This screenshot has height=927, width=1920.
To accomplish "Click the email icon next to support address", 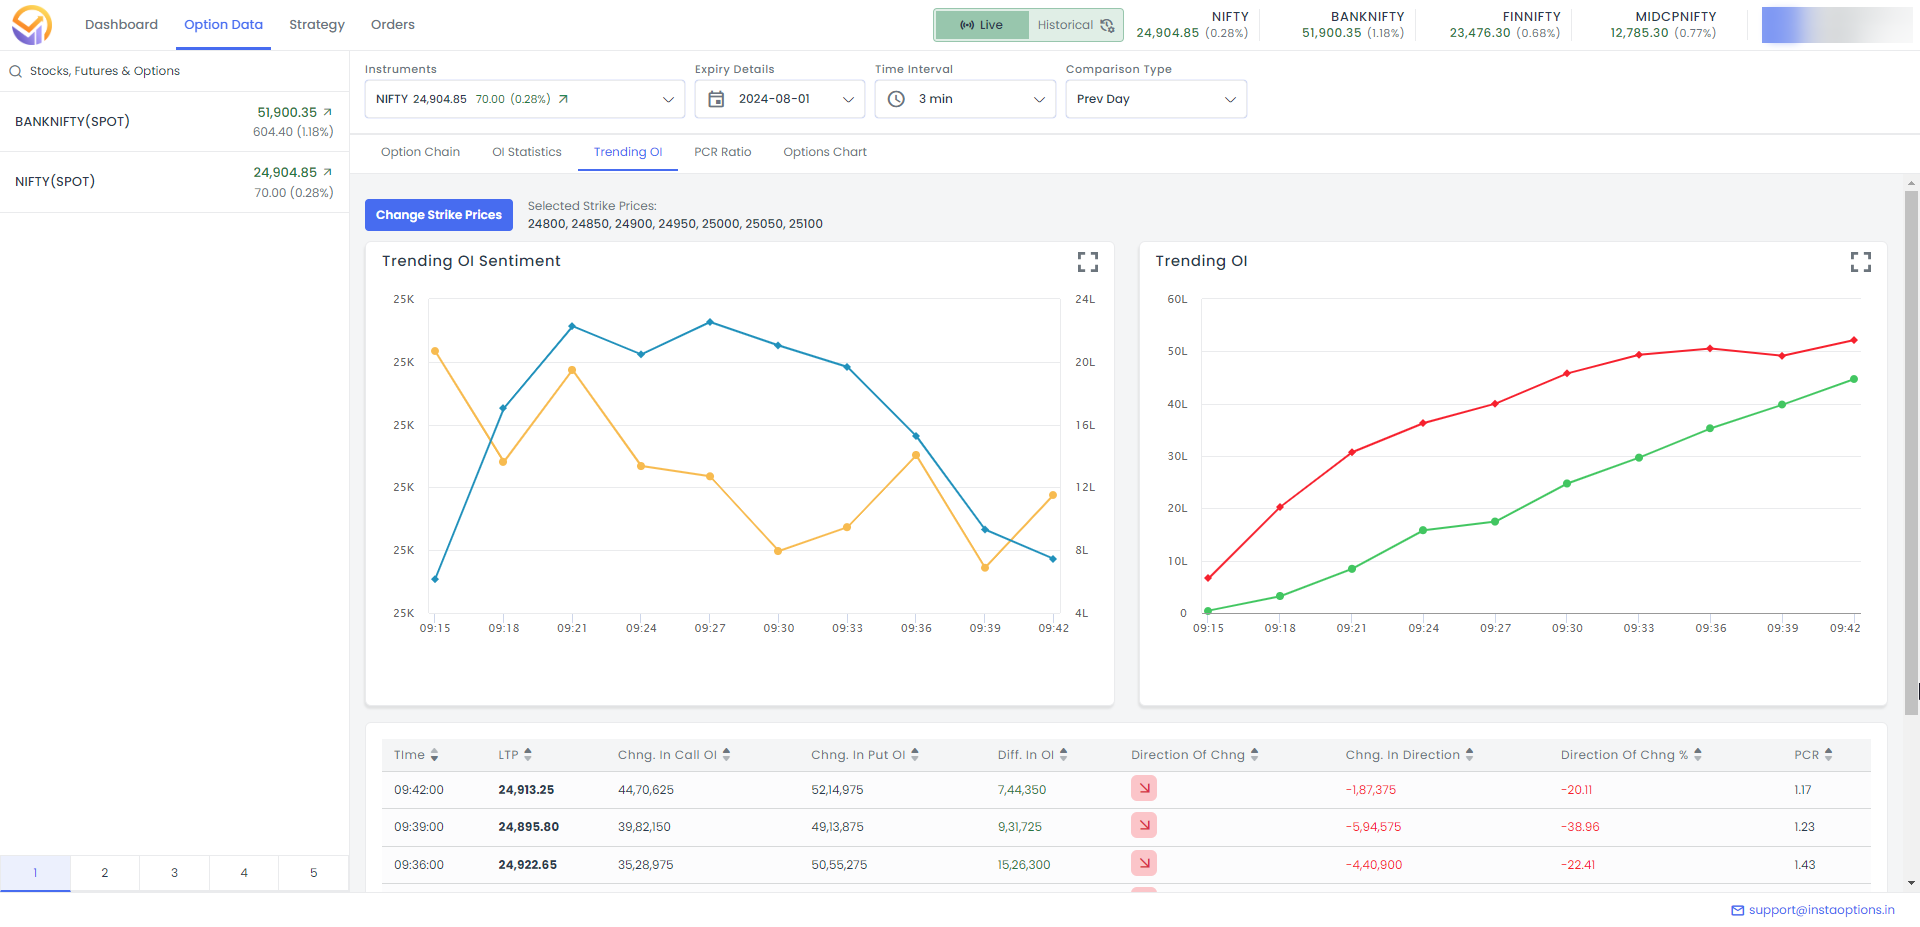I will point(1737,910).
